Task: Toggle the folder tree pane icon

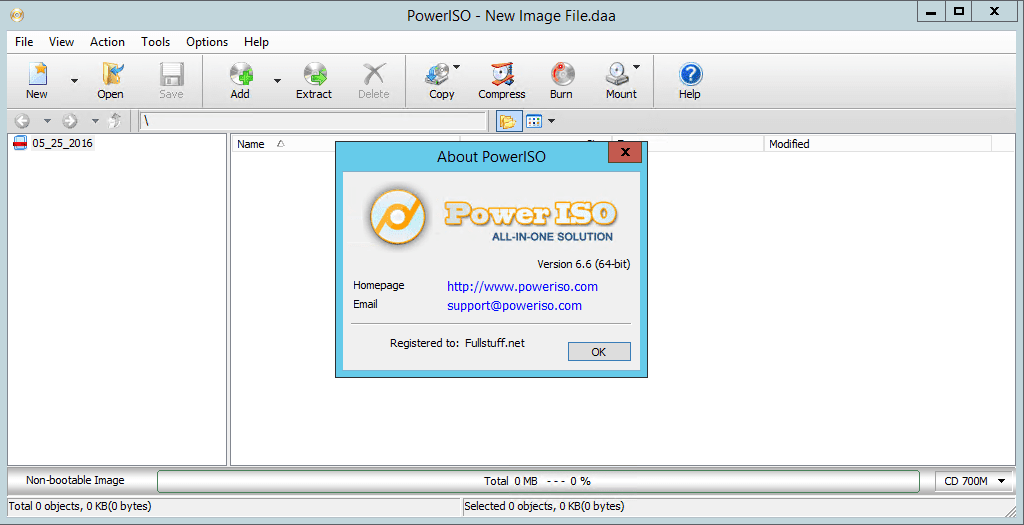Action: pyautogui.click(x=509, y=121)
